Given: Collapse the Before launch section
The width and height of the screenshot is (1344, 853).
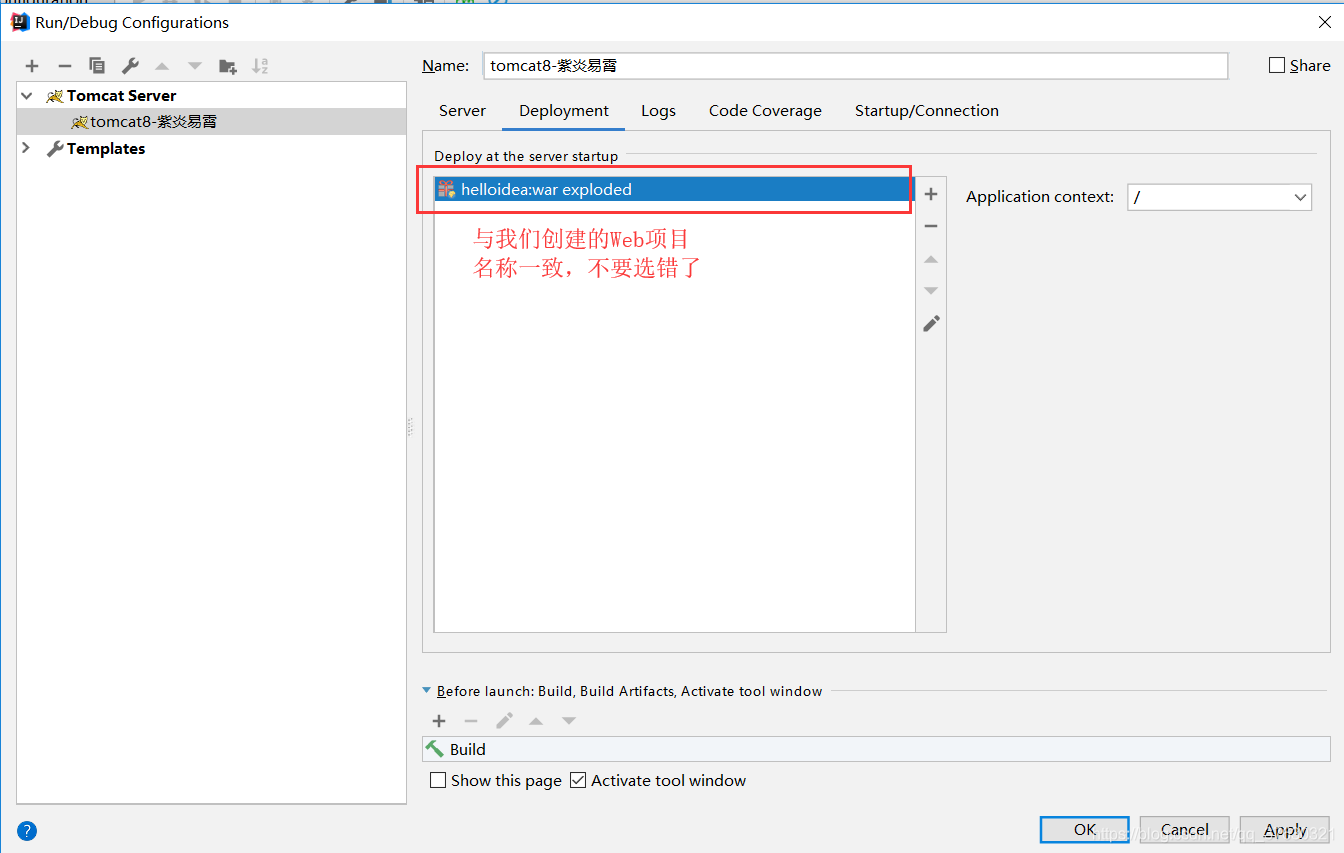Looking at the screenshot, I should 427,691.
